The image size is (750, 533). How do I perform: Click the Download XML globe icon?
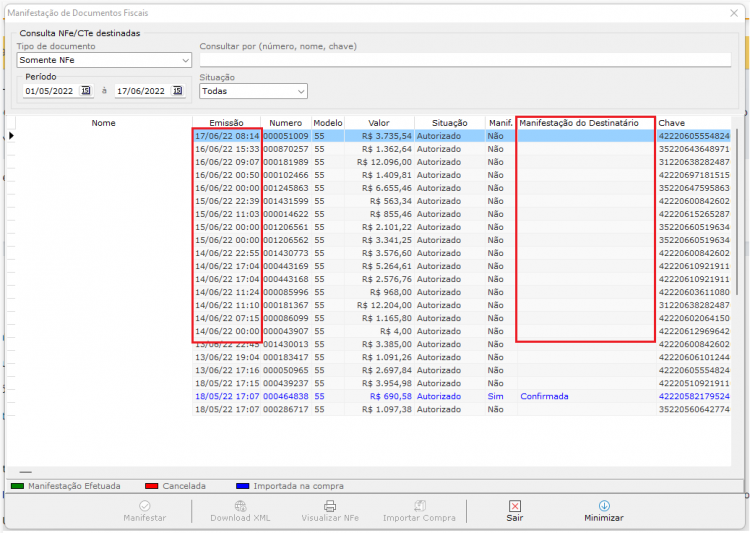240,506
